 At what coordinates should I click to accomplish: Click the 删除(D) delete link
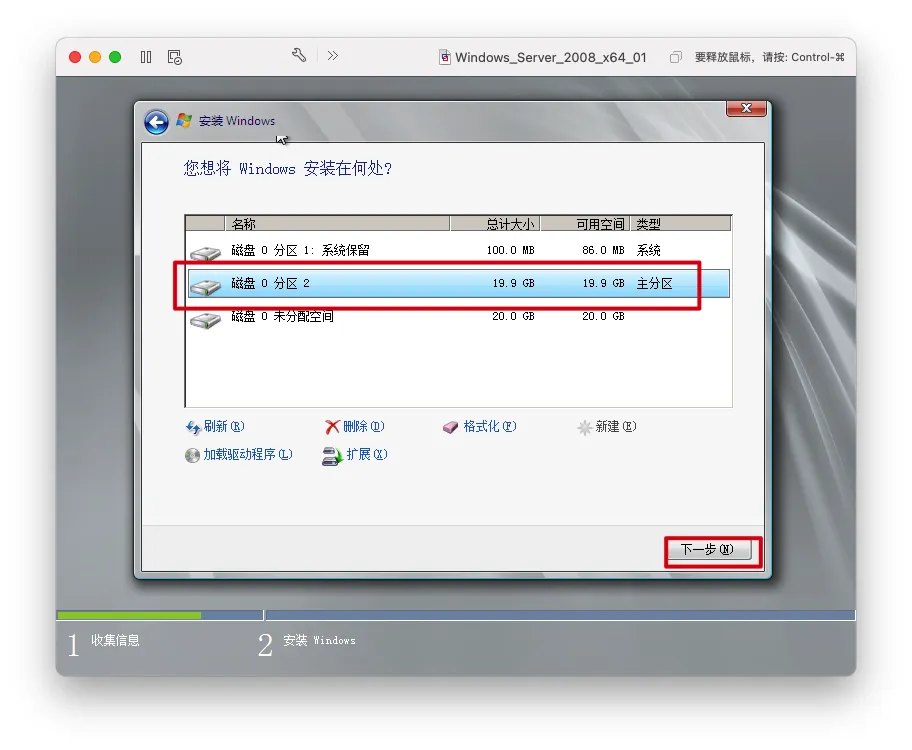364,426
